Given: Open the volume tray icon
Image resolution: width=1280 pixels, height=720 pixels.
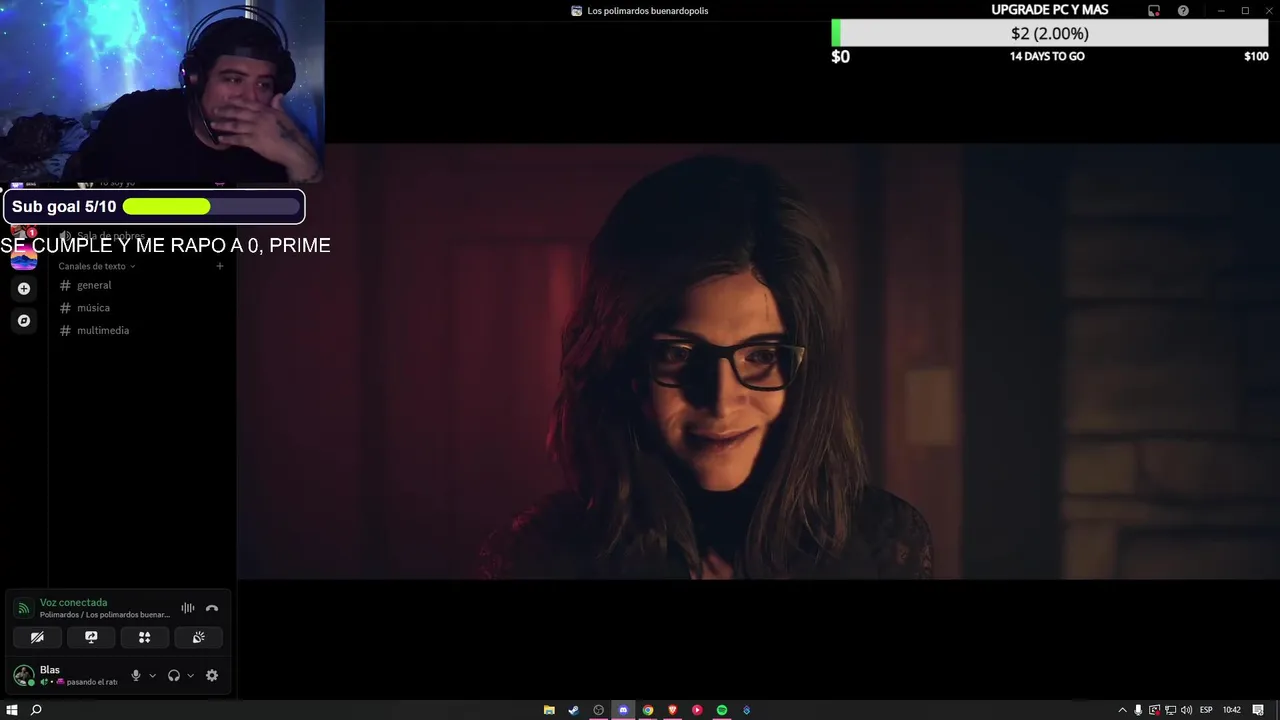Looking at the screenshot, I should (x=1187, y=710).
